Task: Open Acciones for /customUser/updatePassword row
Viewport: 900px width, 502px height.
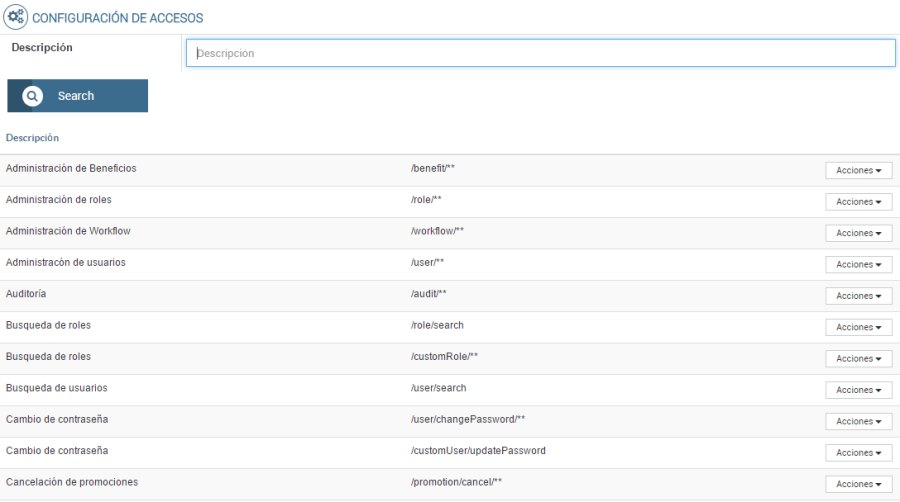Action: click(858, 453)
